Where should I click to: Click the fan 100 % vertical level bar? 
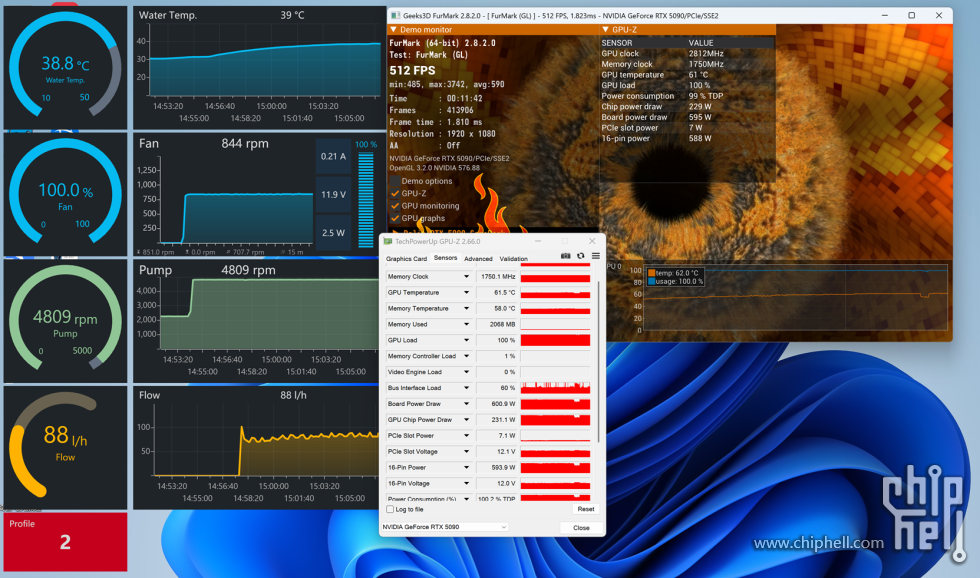pyautogui.click(x=366, y=199)
